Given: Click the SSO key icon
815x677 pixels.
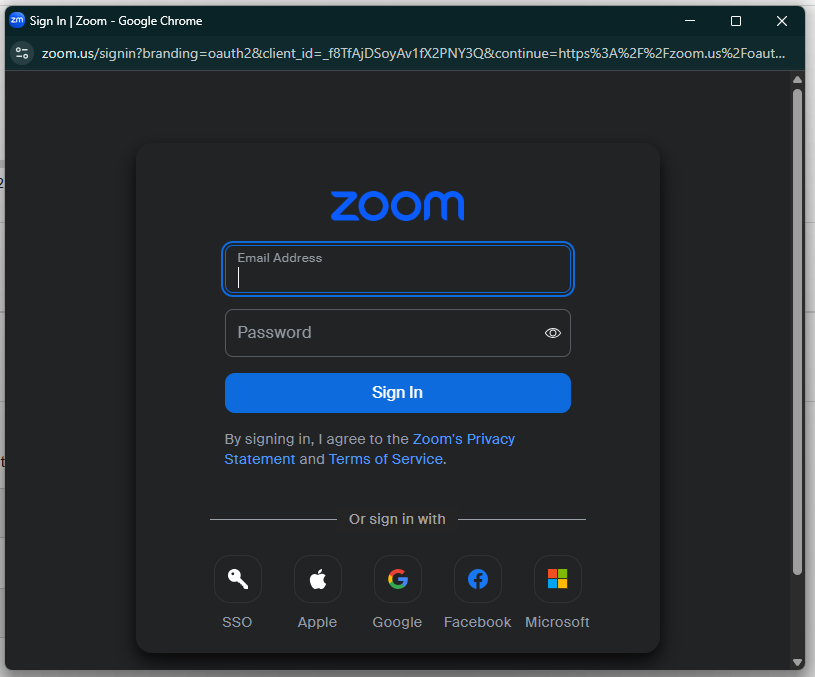Looking at the screenshot, I should point(238,579).
